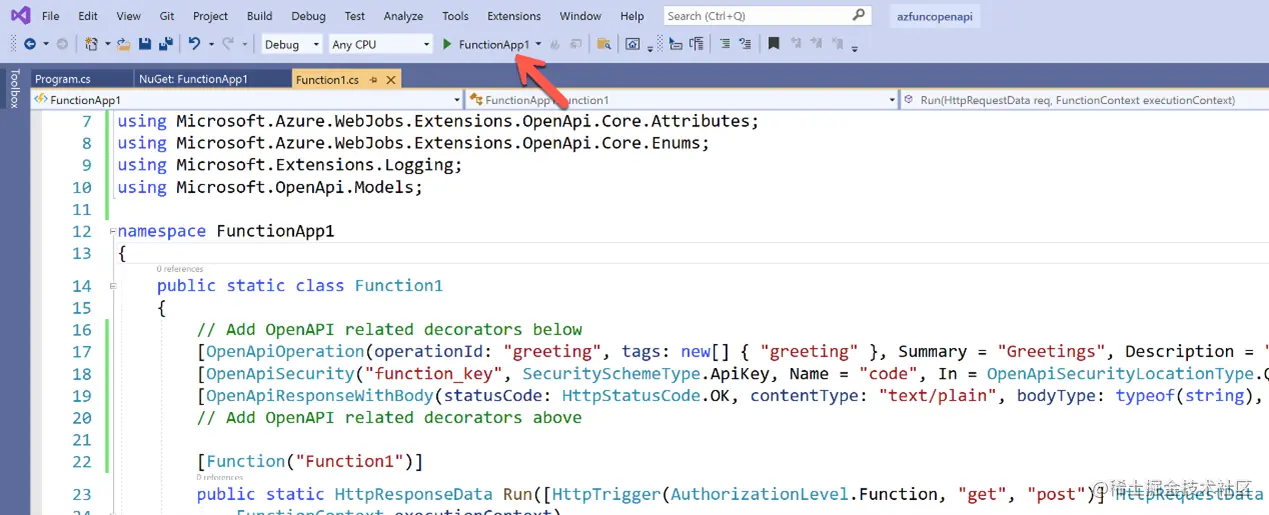
Task: Expand the FunctionApp1 startup target dropdown arrow
Action: point(538,44)
